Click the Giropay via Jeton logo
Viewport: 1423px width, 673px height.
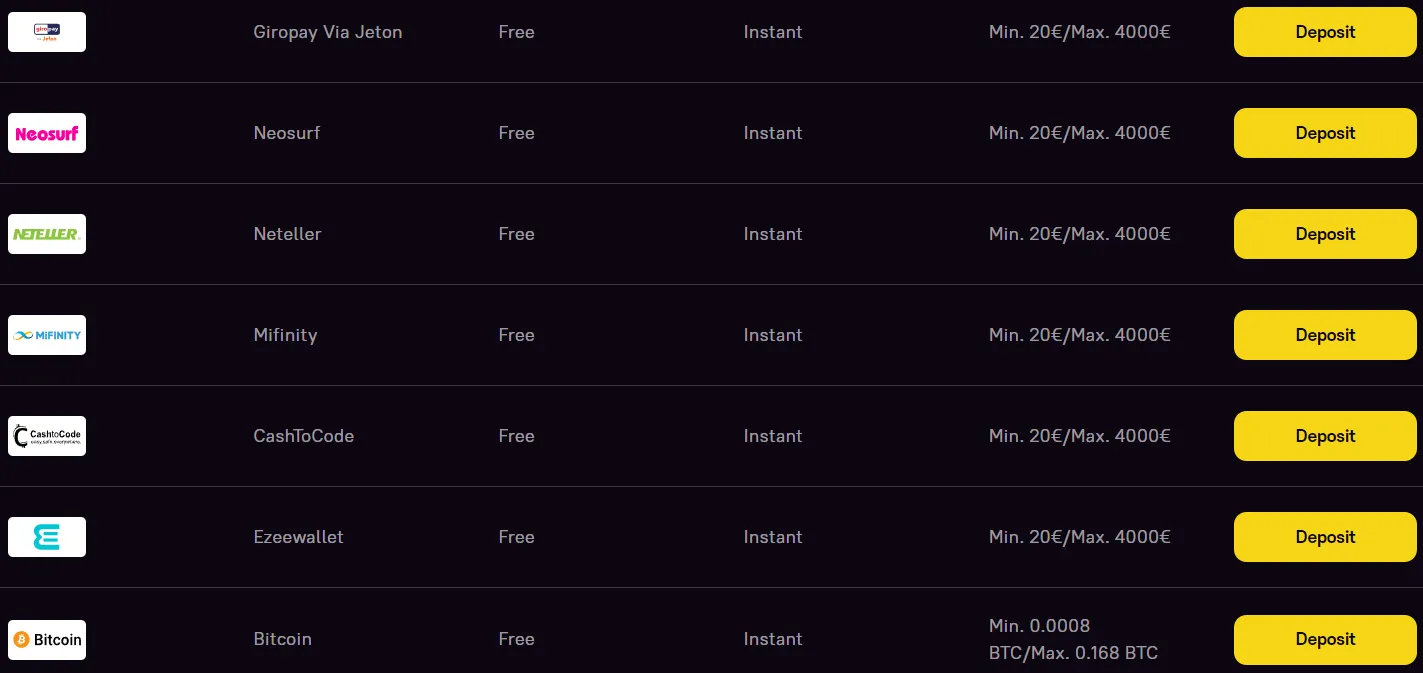[x=47, y=32]
